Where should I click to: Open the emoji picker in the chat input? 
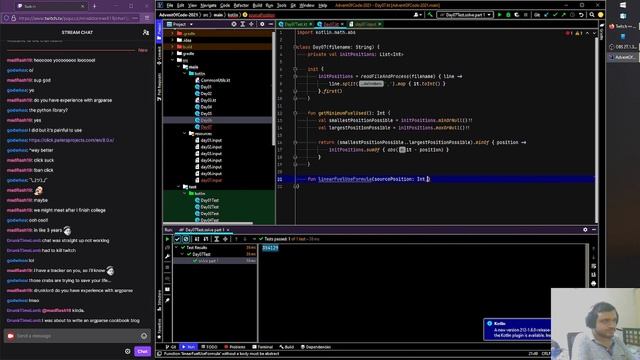(144, 336)
